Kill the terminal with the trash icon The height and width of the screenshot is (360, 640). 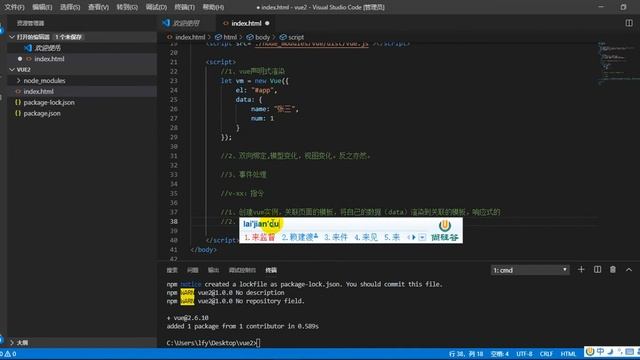click(613, 269)
